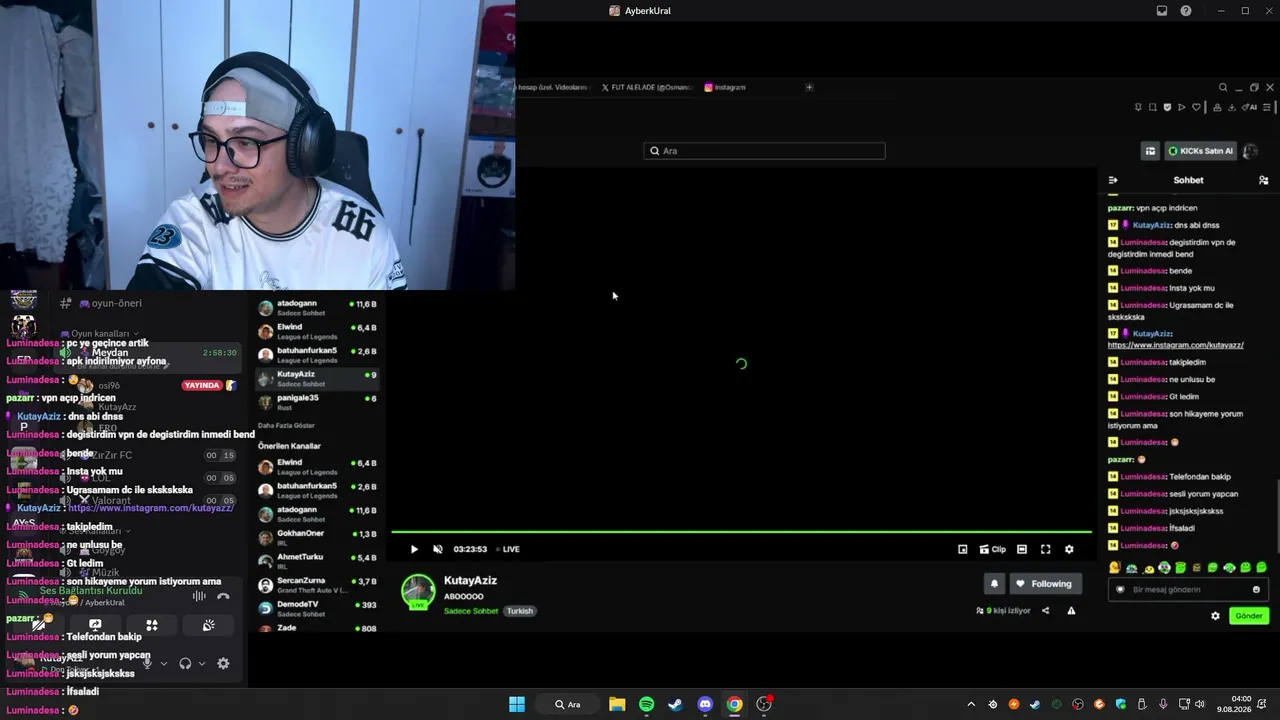Open the panigale35 channel in sidebar

[318, 402]
